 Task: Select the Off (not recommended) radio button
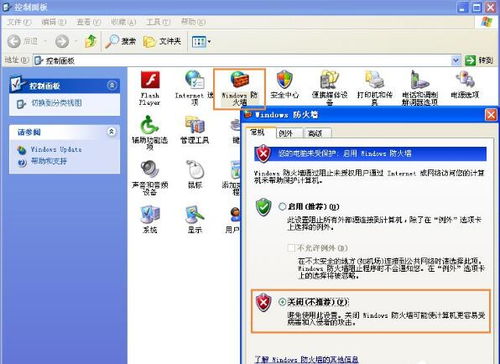pos(282,302)
